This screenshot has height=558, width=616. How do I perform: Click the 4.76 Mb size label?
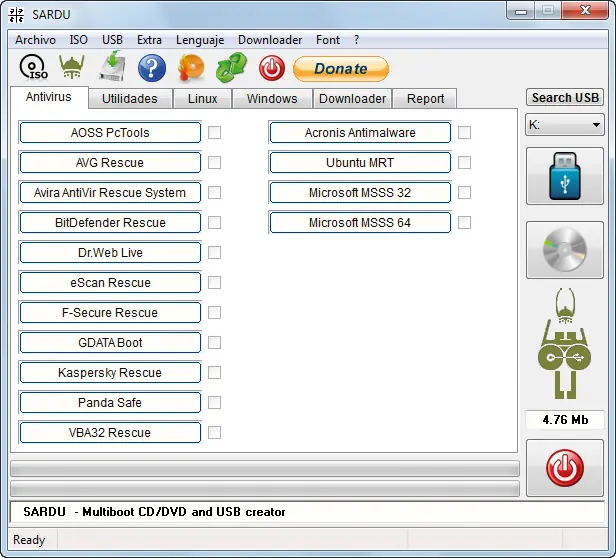[565, 420]
